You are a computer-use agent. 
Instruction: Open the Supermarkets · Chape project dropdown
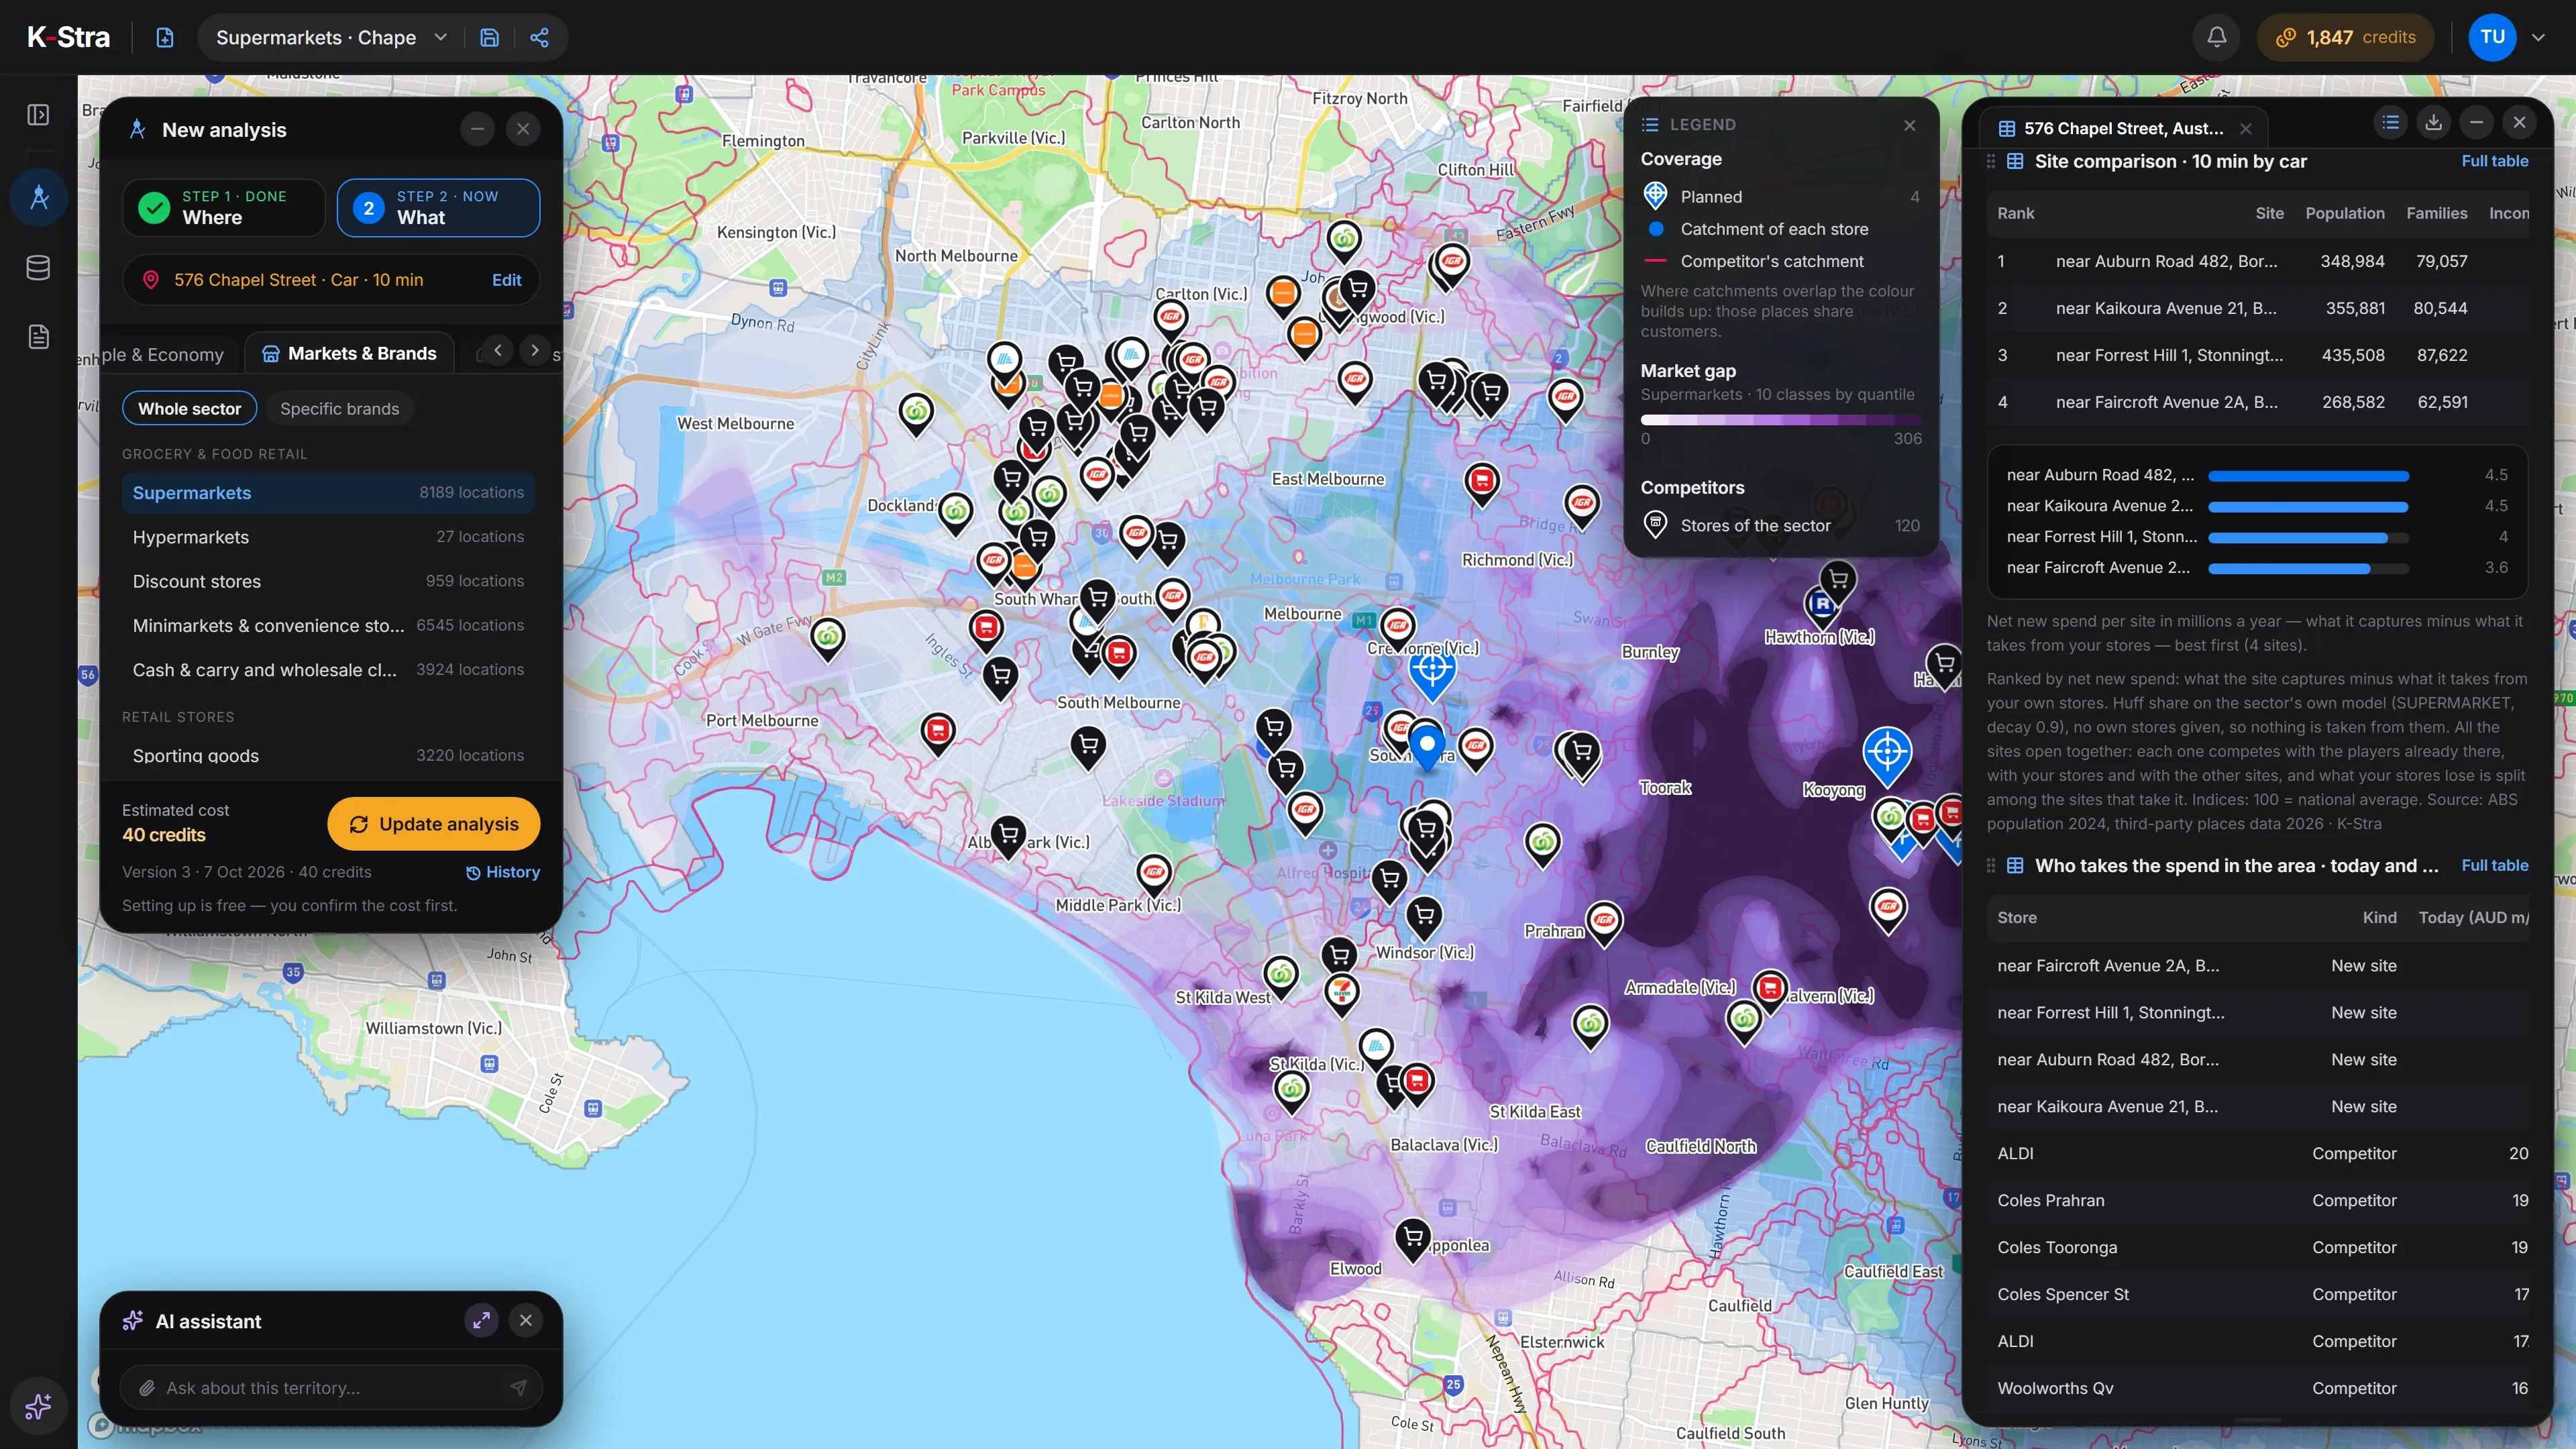click(331, 38)
